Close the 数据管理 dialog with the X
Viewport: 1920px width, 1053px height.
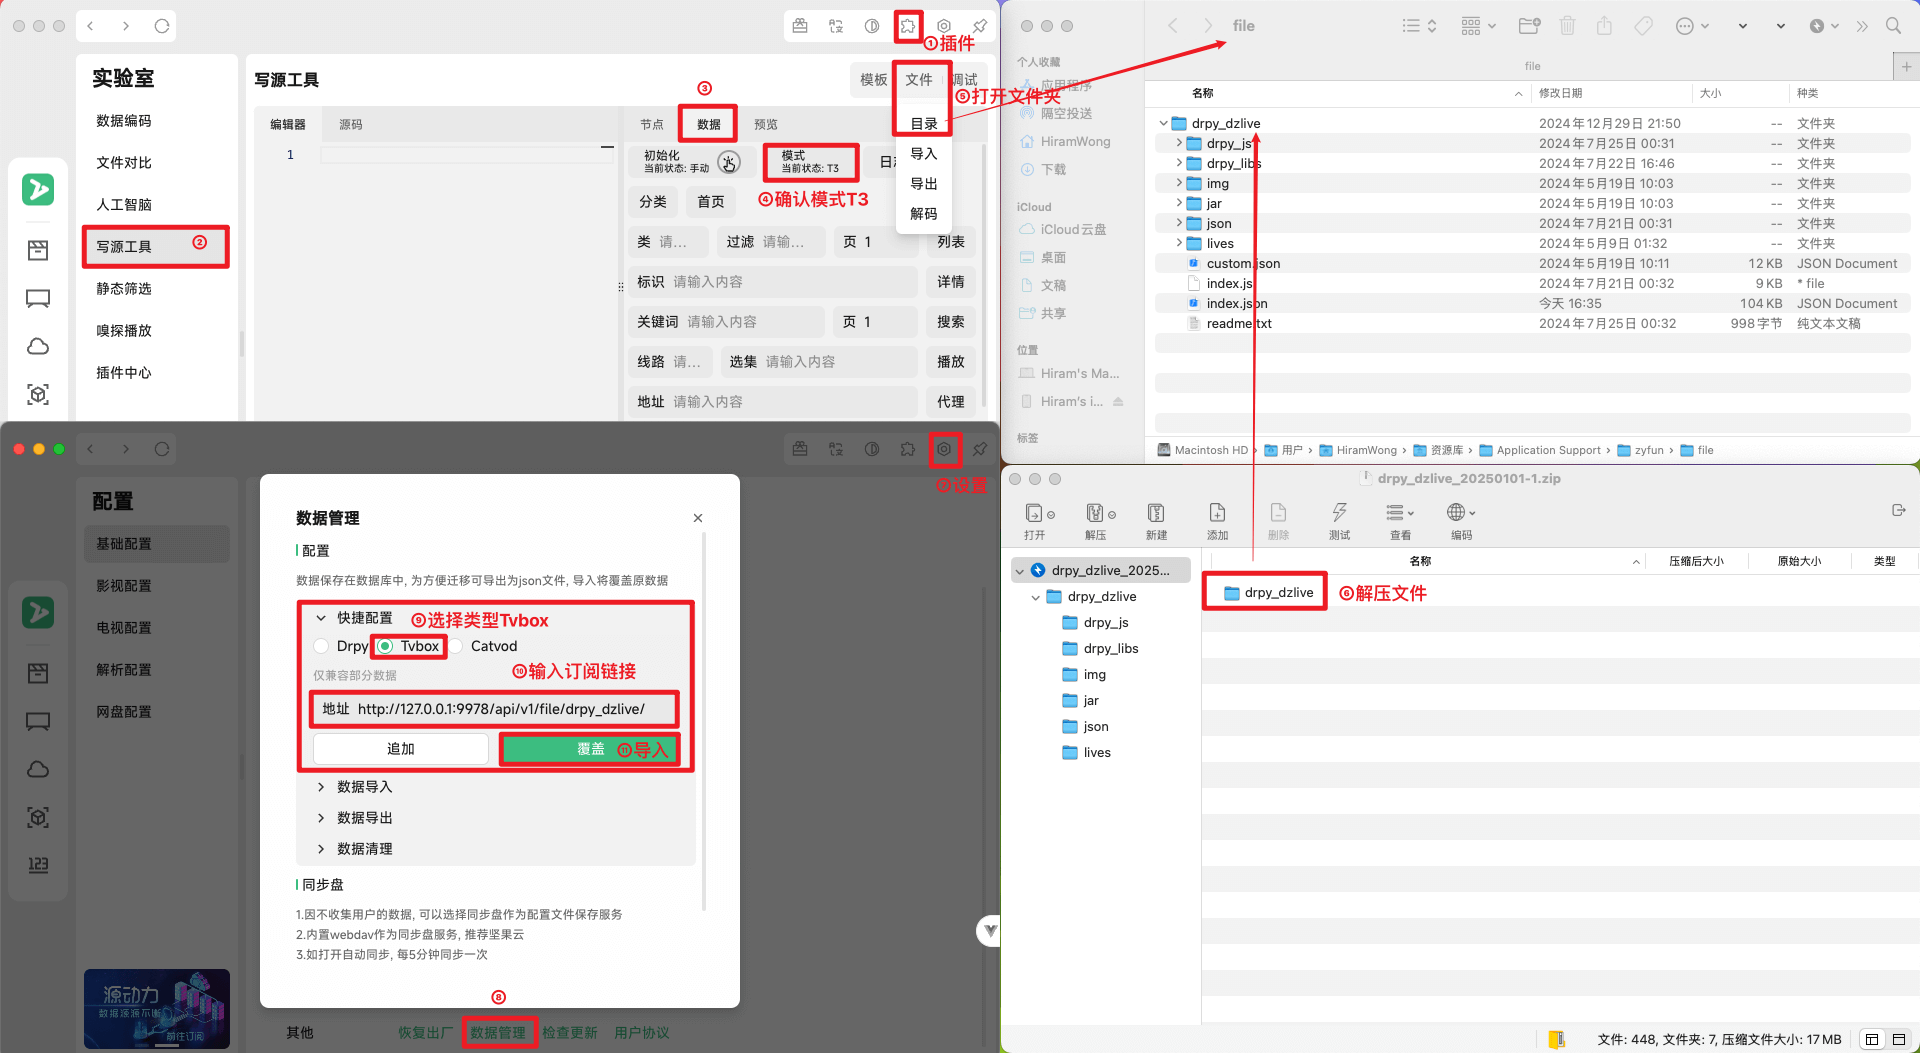pyautogui.click(x=698, y=518)
